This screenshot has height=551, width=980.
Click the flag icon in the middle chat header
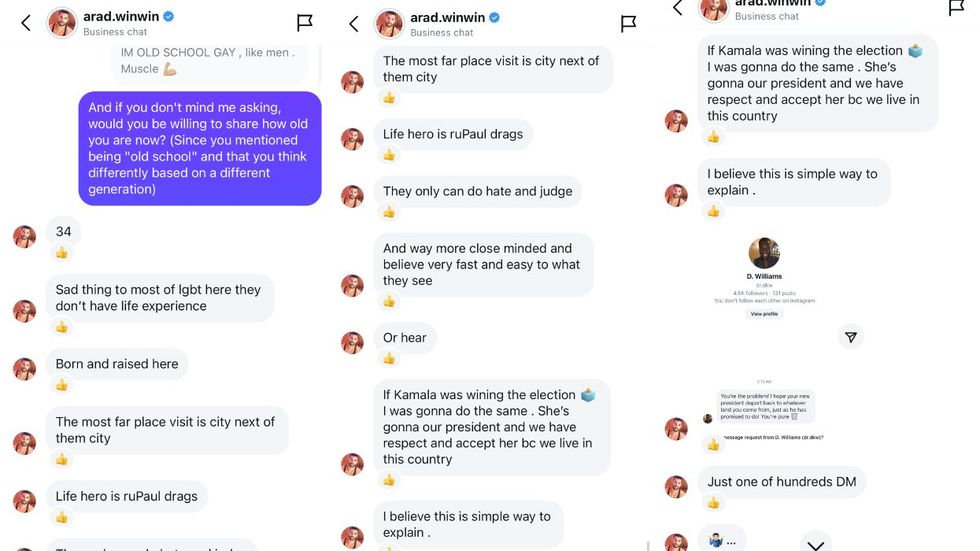[x=628, y=23]
